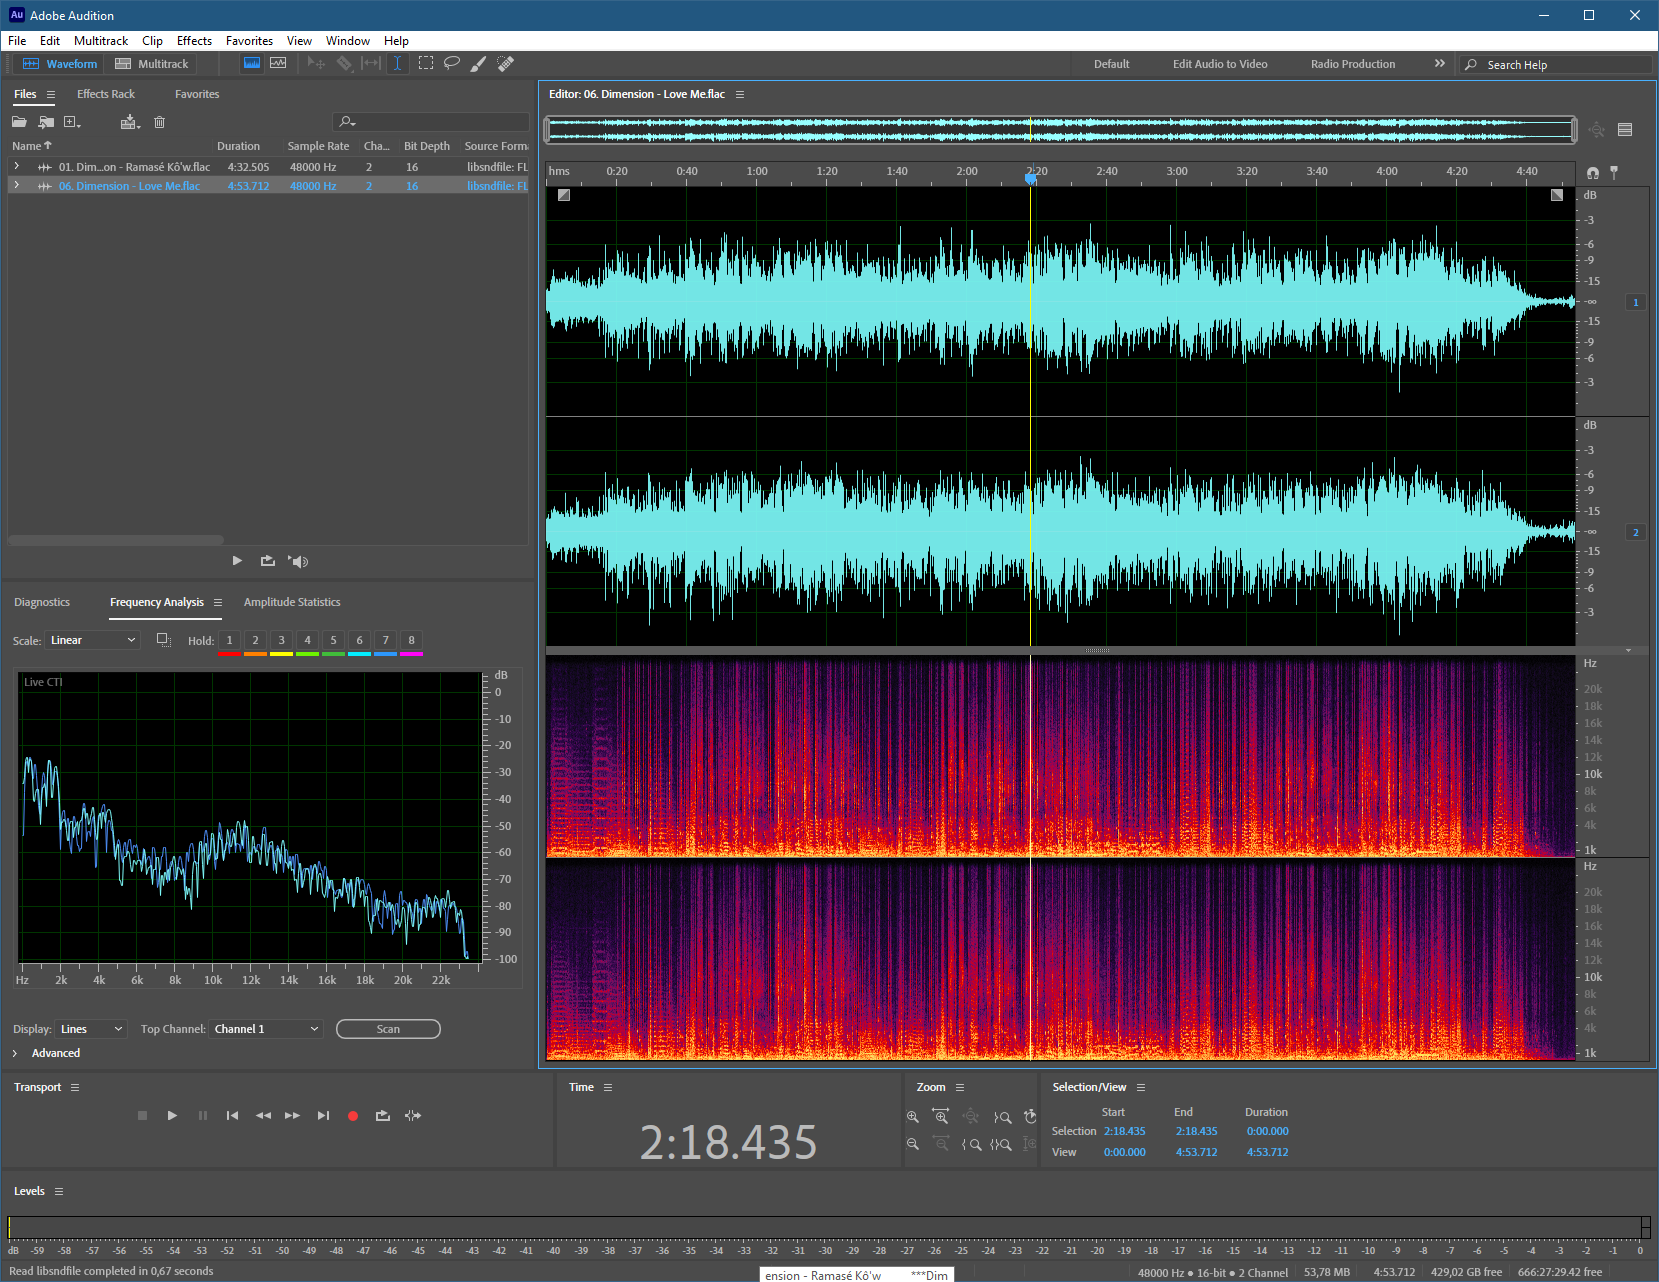The height and width of the screenshot is (1282, 1659).
Task: Select the Spot Healing Brush tool
Action: coord(506,63)
